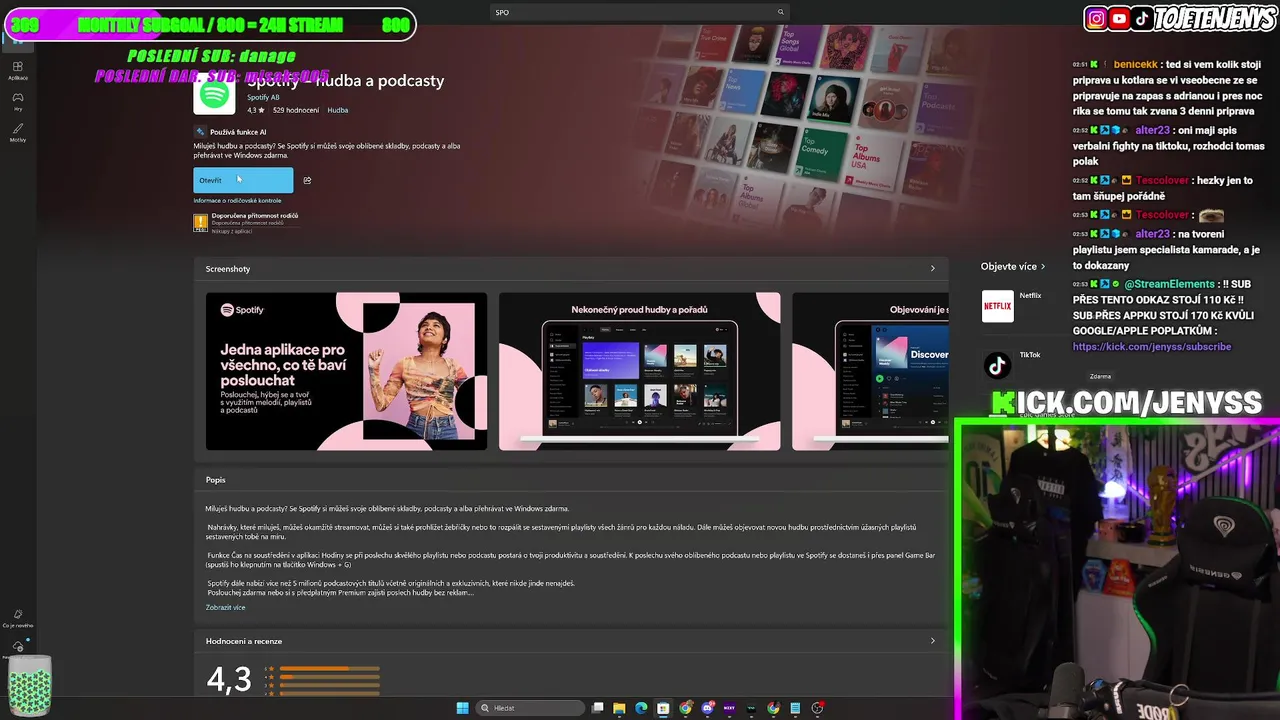This screenshot has width=1280, height=720.
Task: Open the Objevování screenshot thumbnail
Action: click(870, 371)
